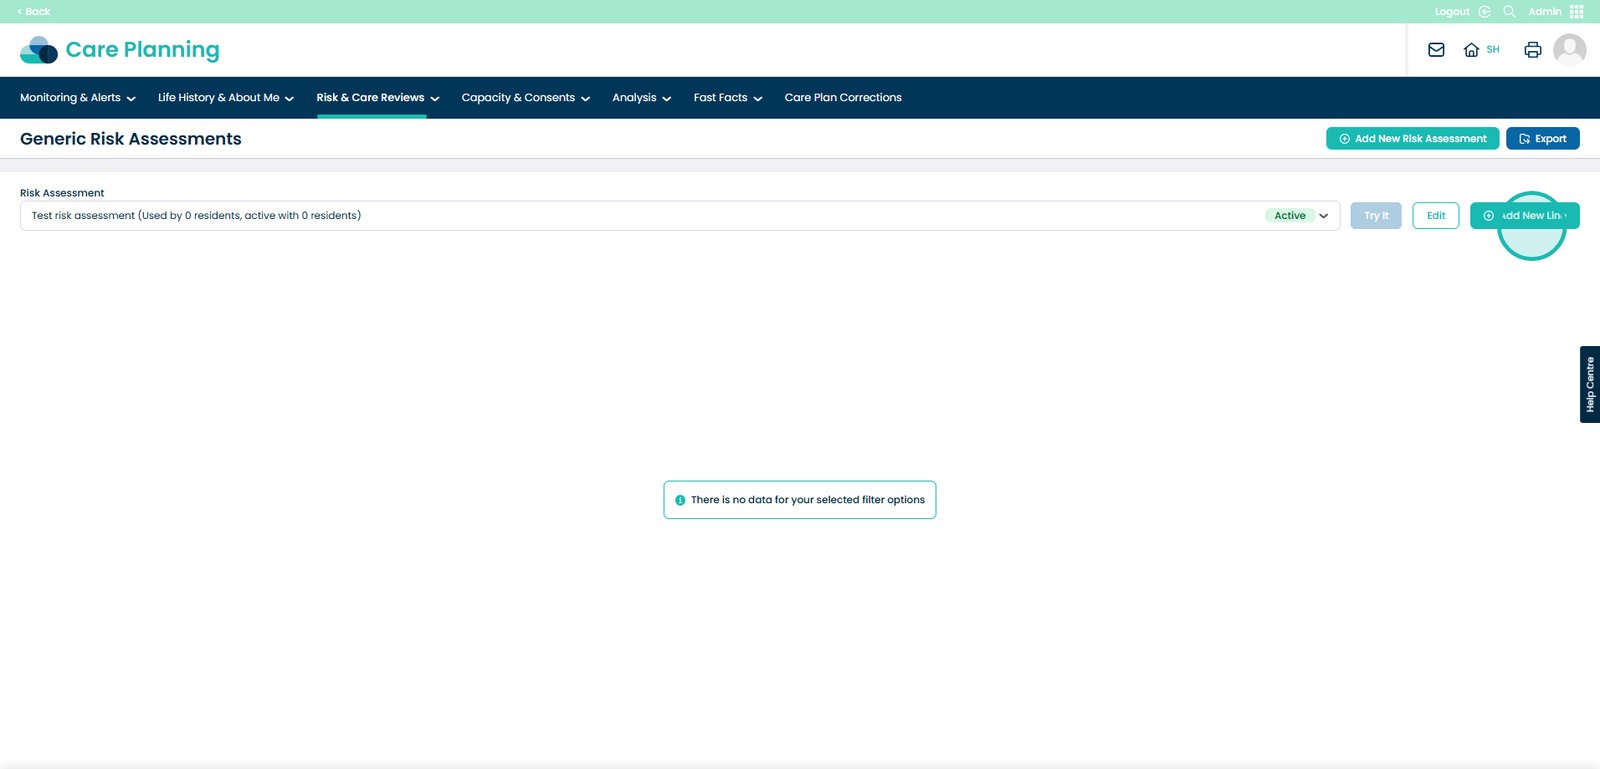The width and height of the screenshot is (1600, 769).
Task: Open the Fast Facts menu
Action: pyautogui.click(x=727, y=98)
